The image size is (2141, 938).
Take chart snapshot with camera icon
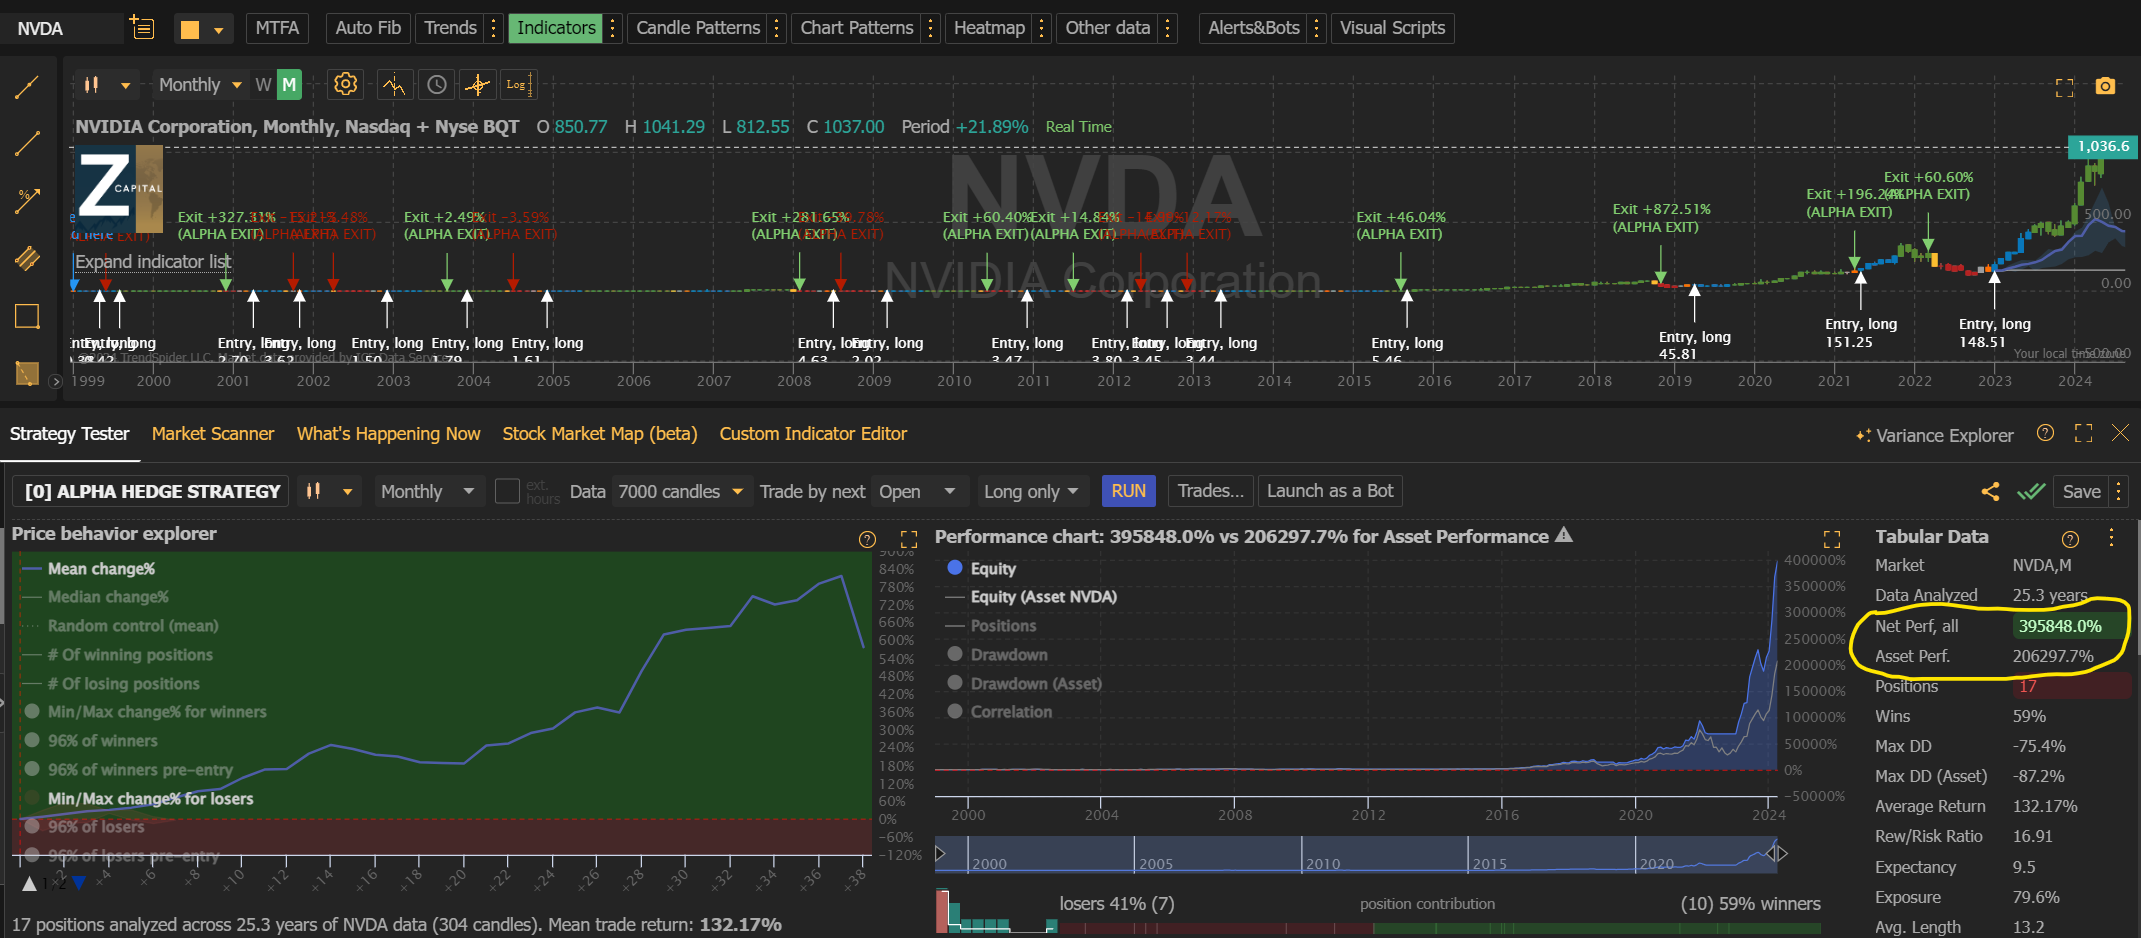pos(2105,86)
